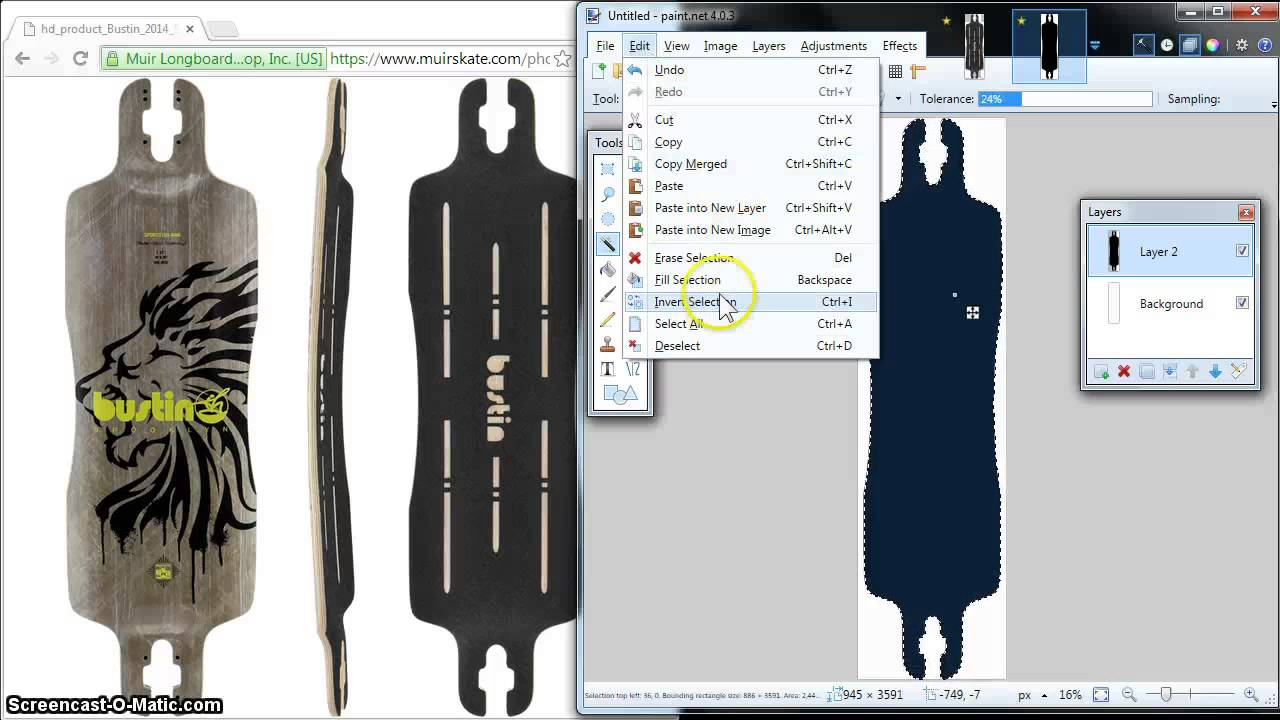
Task: Open the File menu
Action: [x=606, y=46]
